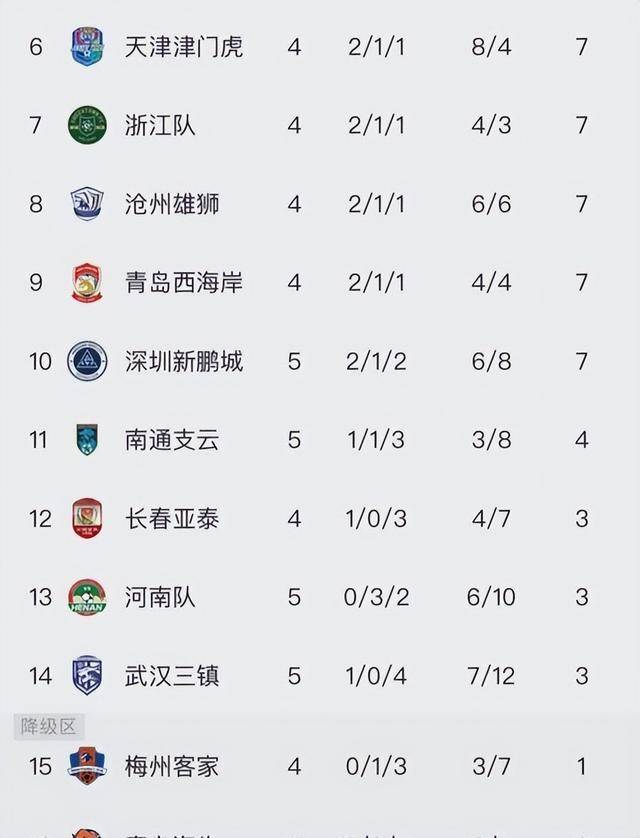Tap 青岛西海岸 points value 7

[x=582, y=283]
